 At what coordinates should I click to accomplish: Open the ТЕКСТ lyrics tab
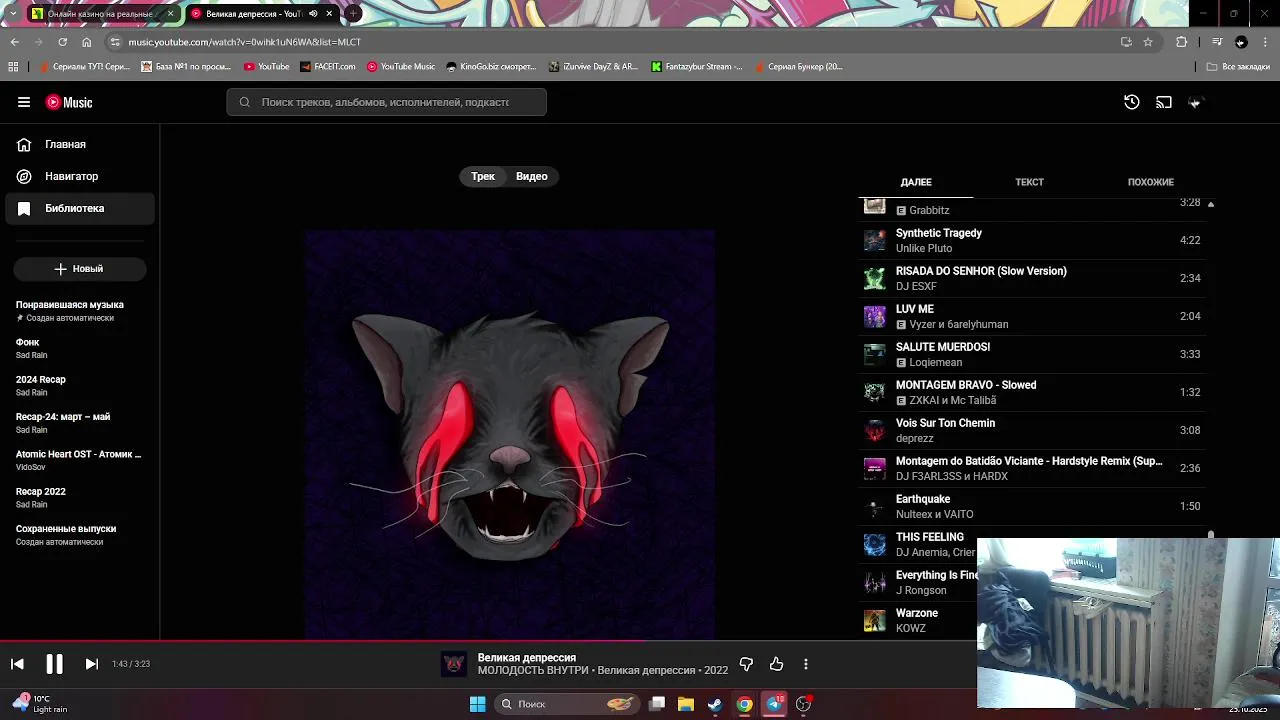tap(1029, 182)
